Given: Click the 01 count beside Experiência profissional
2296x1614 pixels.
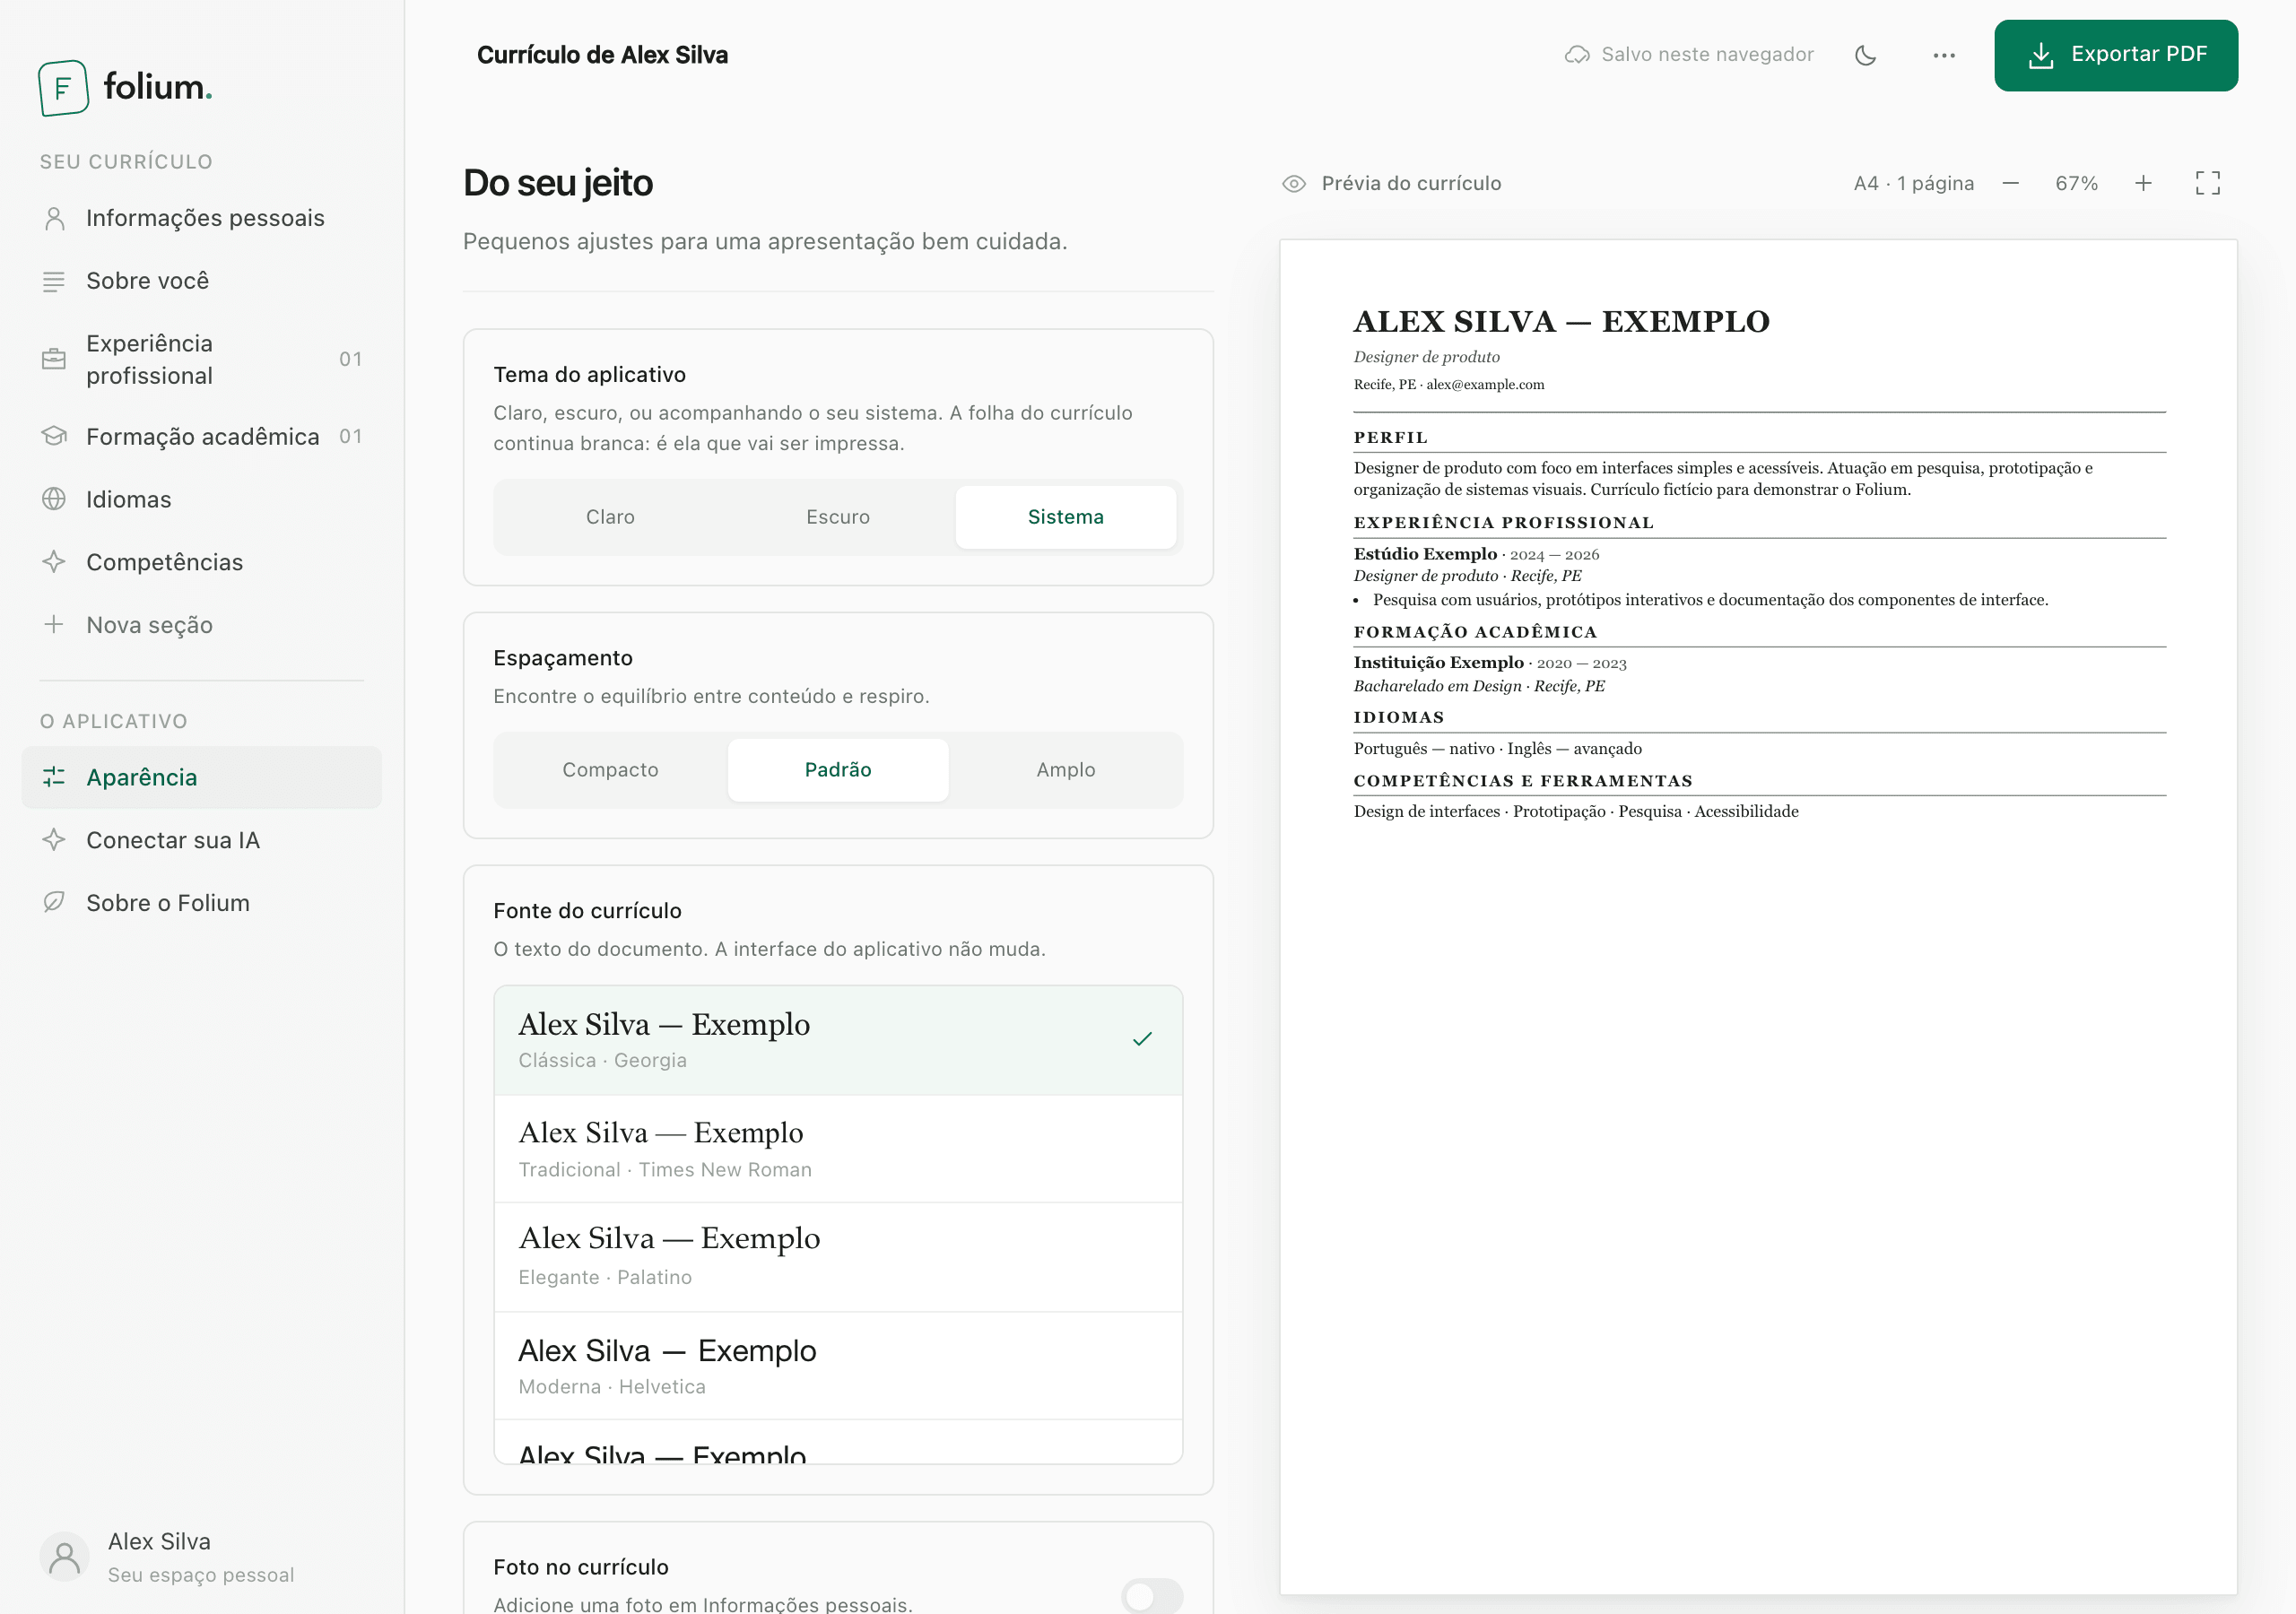Looking at the screenshot, I should (351, 359).
